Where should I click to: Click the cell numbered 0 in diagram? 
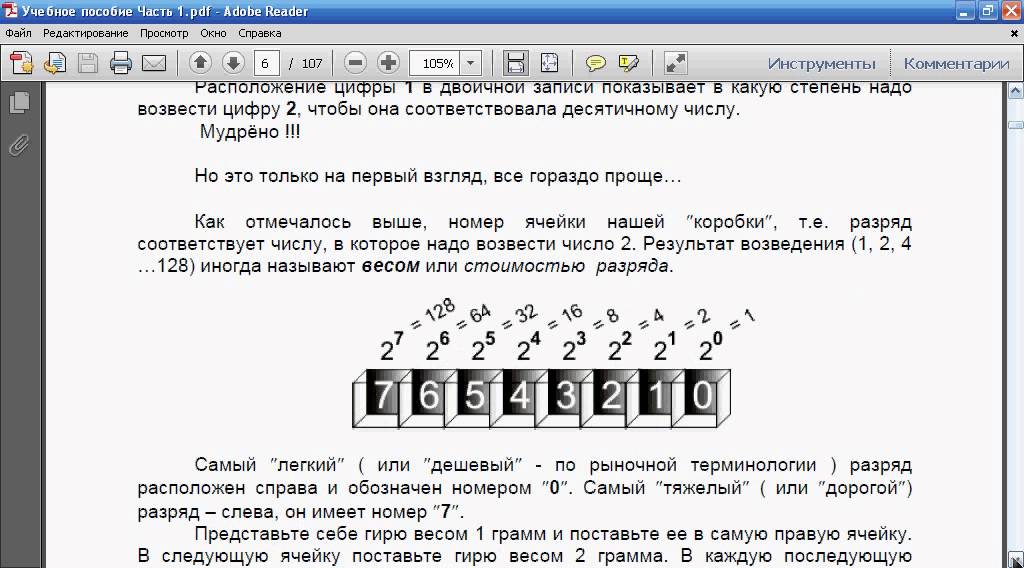coord(701,394)
